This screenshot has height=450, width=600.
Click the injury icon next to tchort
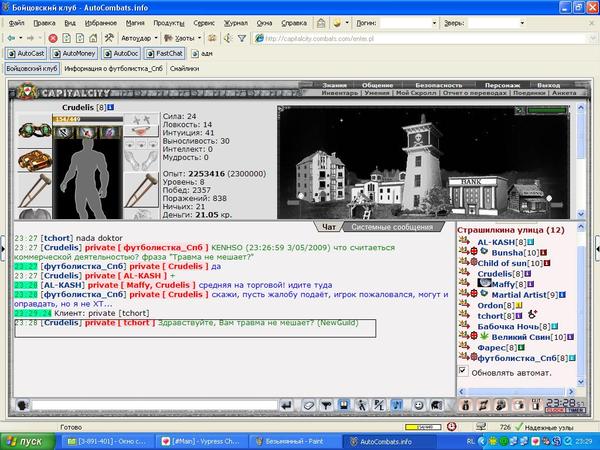pyautogui.click(x=532, y=315)
